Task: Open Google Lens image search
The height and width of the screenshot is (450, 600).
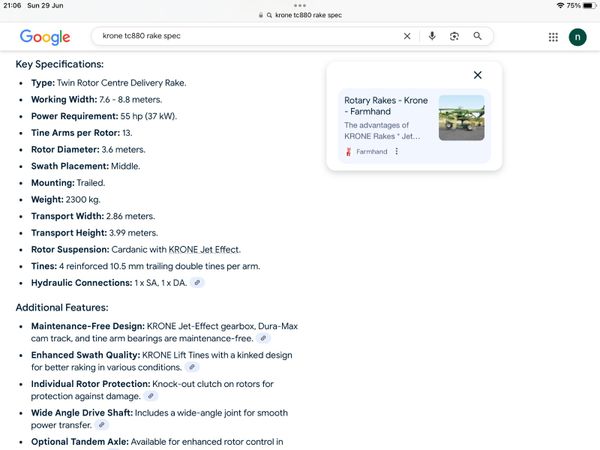Action: click(454, 36)
